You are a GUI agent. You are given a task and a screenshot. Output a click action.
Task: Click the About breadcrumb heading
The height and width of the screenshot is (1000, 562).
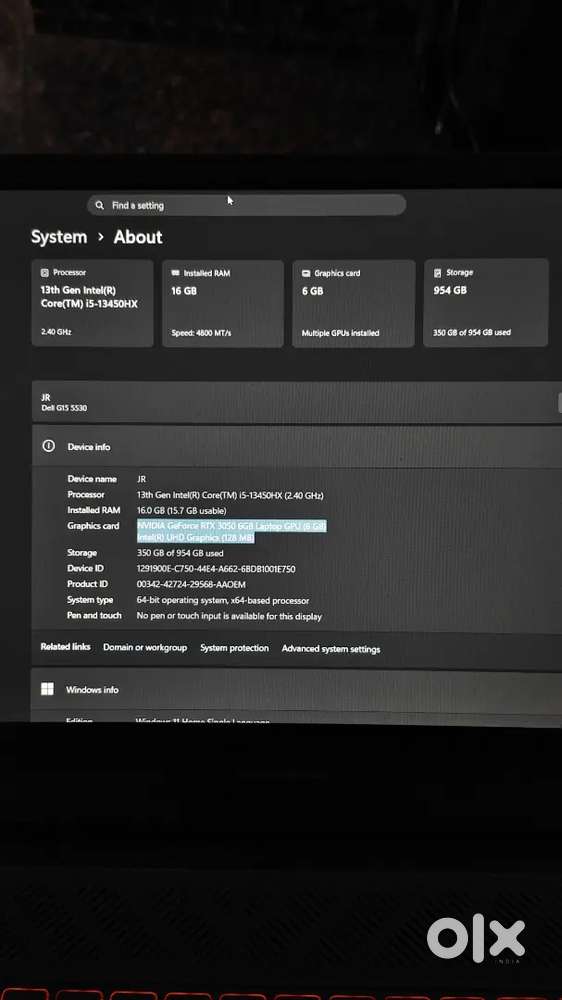coord(138,237)
